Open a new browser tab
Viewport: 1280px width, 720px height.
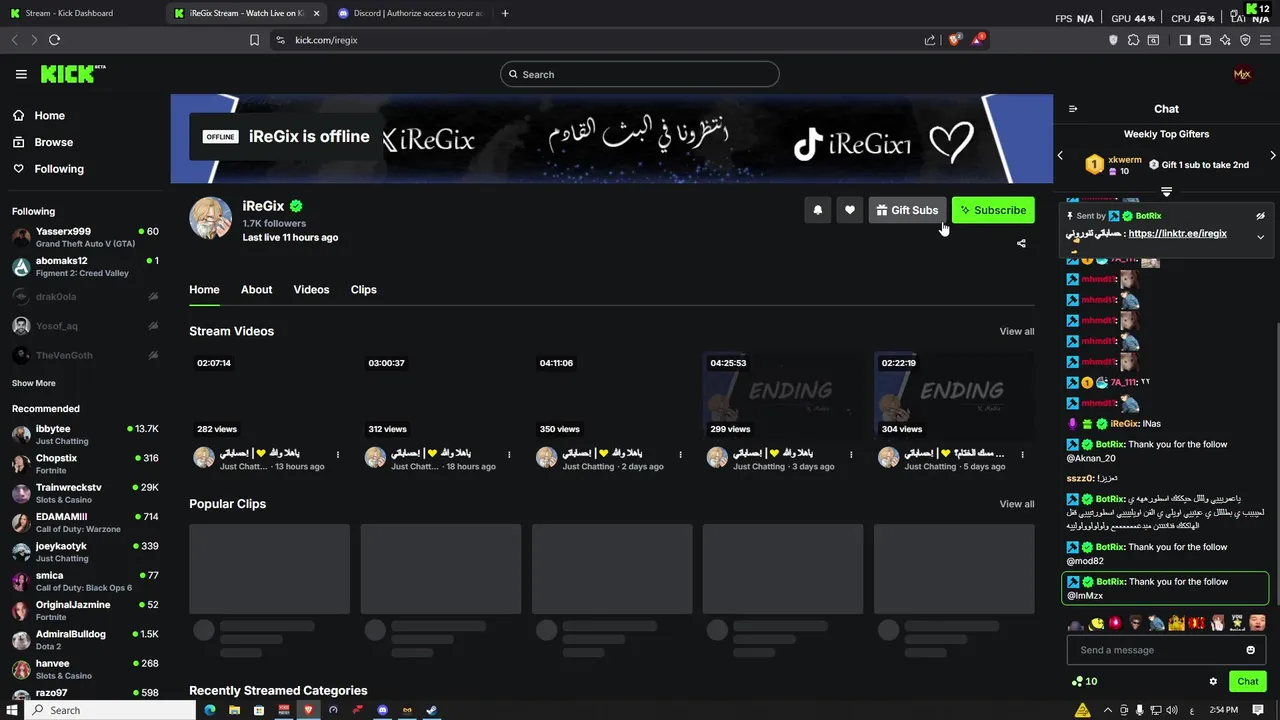point(505,13)
